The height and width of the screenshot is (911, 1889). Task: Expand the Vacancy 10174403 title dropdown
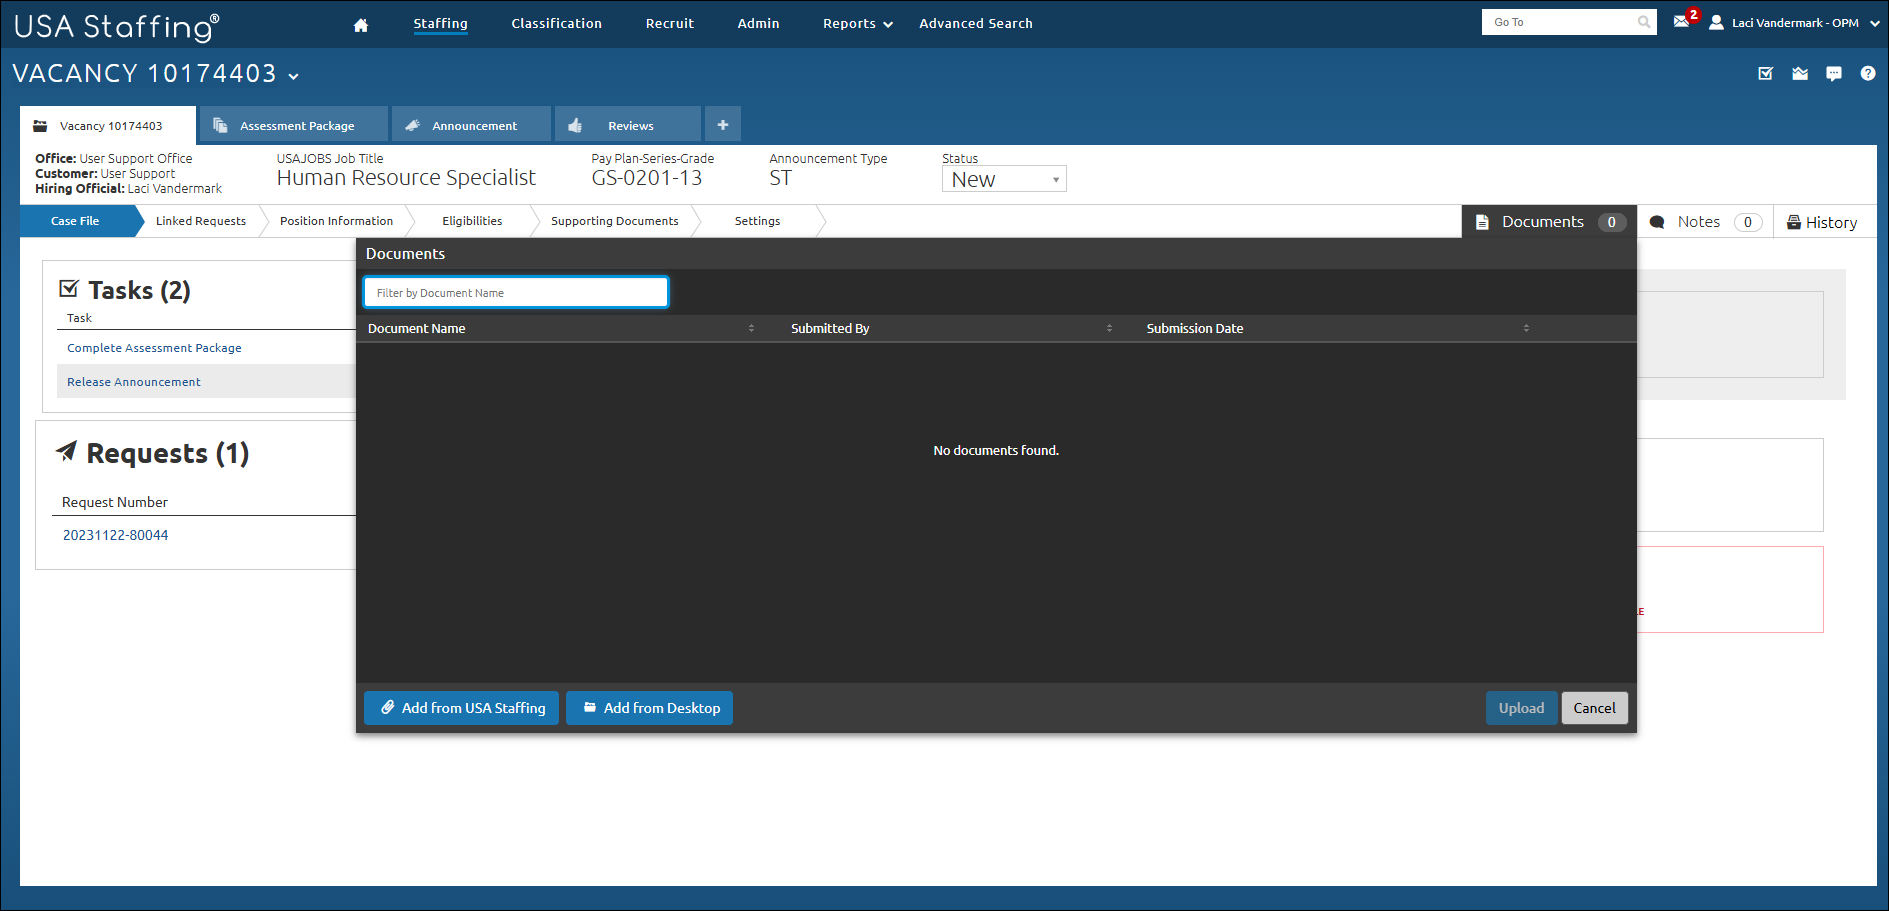(x=294, y=75)
